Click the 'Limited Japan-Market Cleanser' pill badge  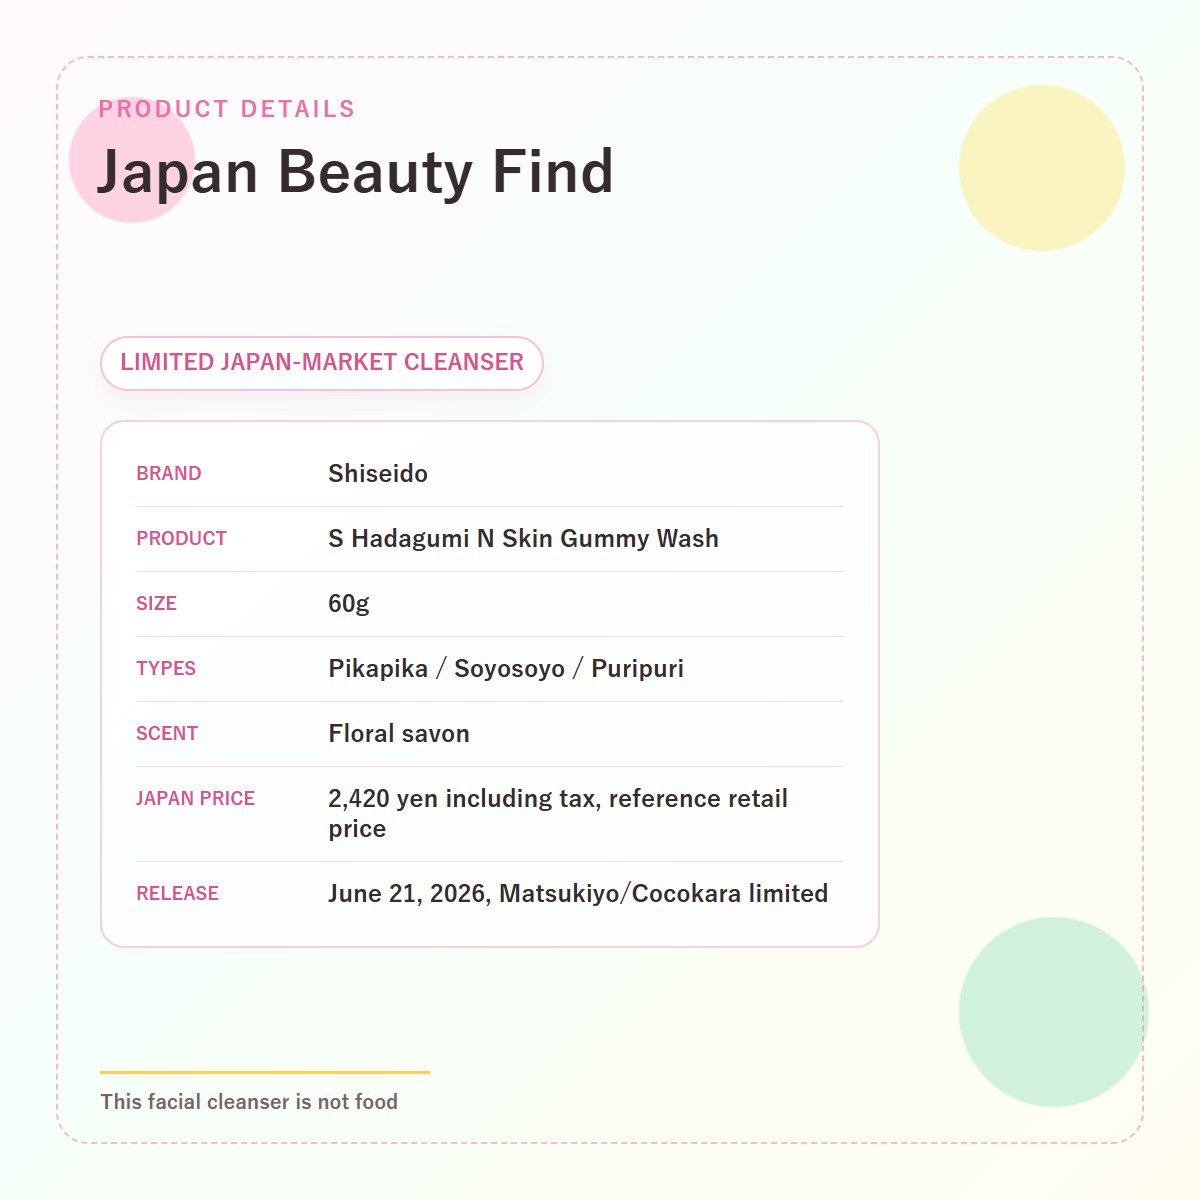pos(322,363)
